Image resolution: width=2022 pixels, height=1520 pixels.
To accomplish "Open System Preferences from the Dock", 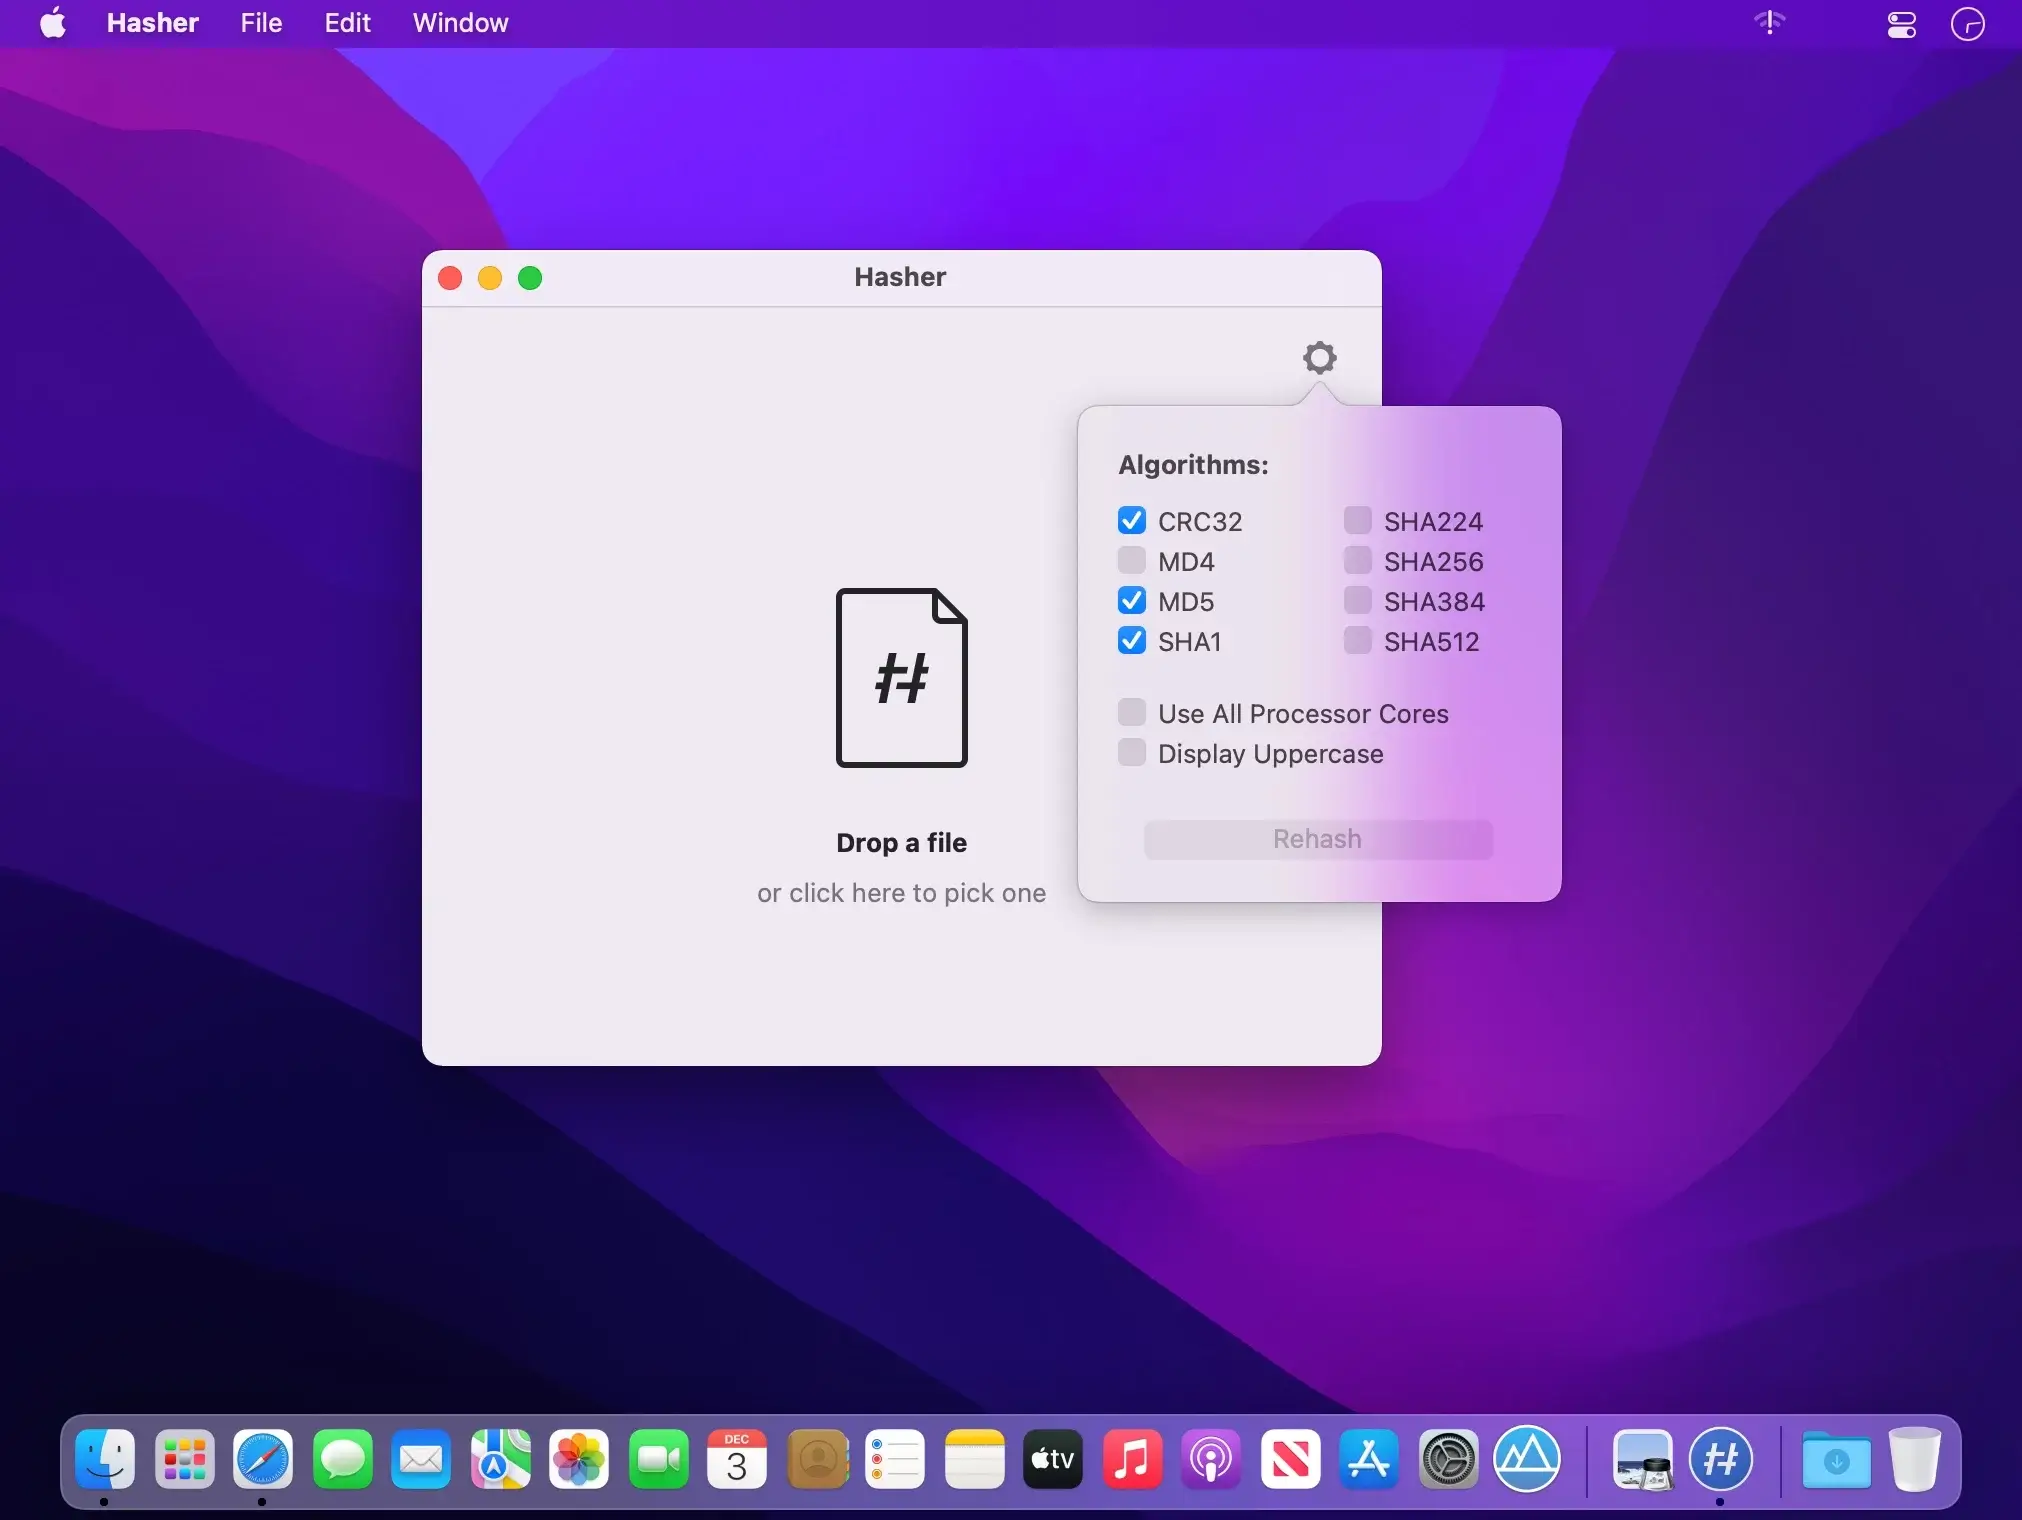I will coord(1448,1460).
